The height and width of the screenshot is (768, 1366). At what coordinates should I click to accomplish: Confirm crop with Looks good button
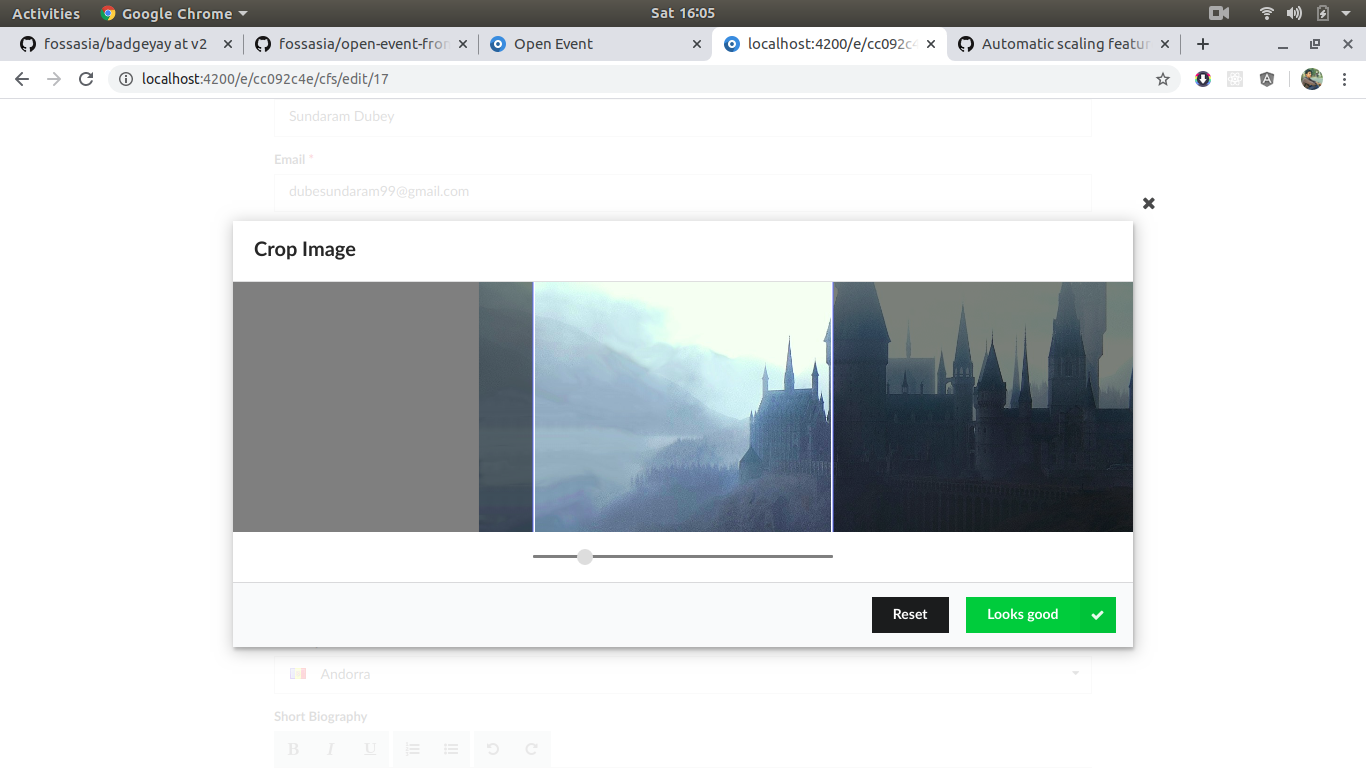[x=1040, y=615]
